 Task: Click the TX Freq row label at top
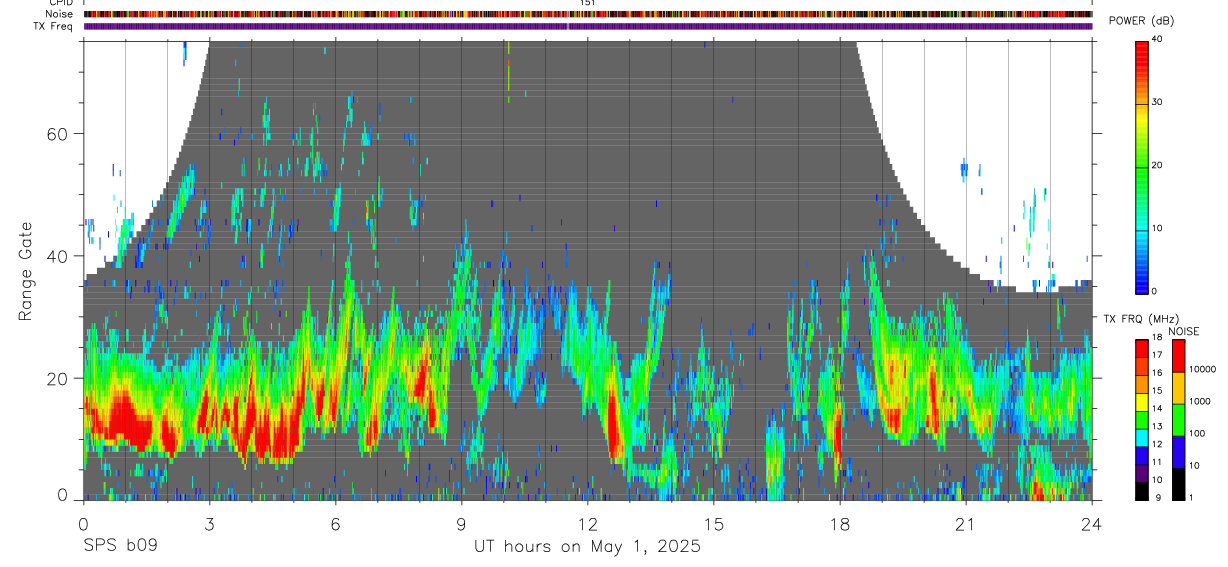[54, 26]
